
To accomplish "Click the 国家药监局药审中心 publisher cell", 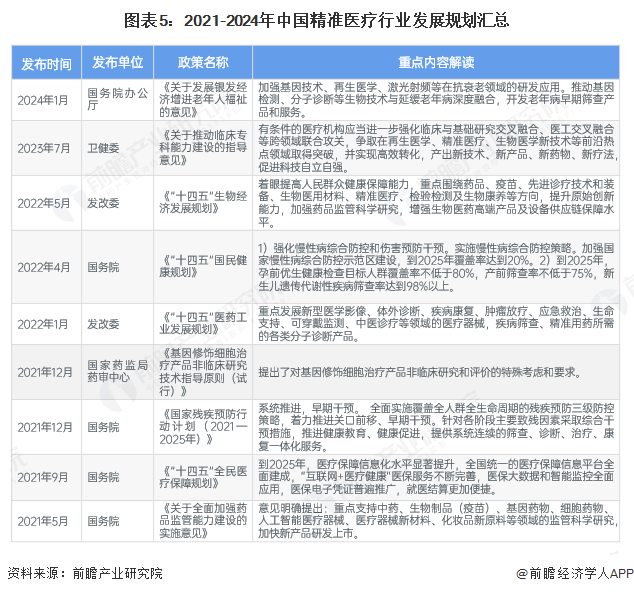I will coord(117,372).
